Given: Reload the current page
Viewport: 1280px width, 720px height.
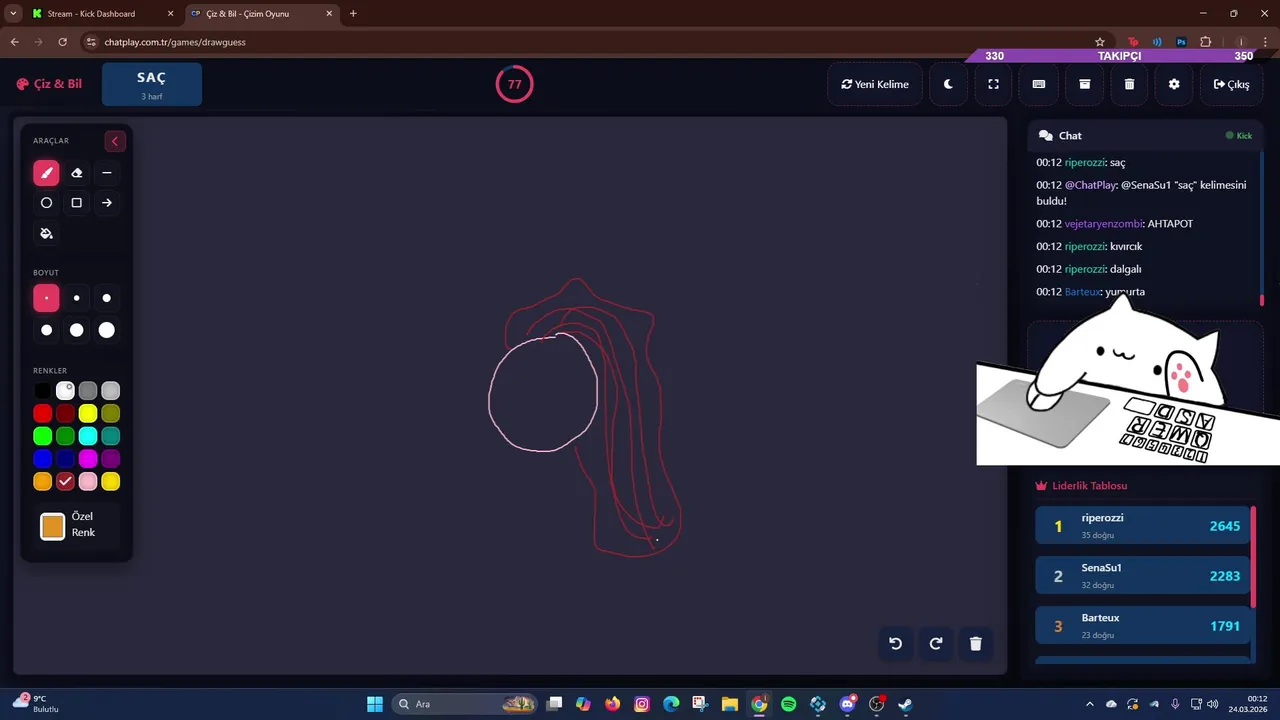Looking at the screenshot, I should click(62, 42).
